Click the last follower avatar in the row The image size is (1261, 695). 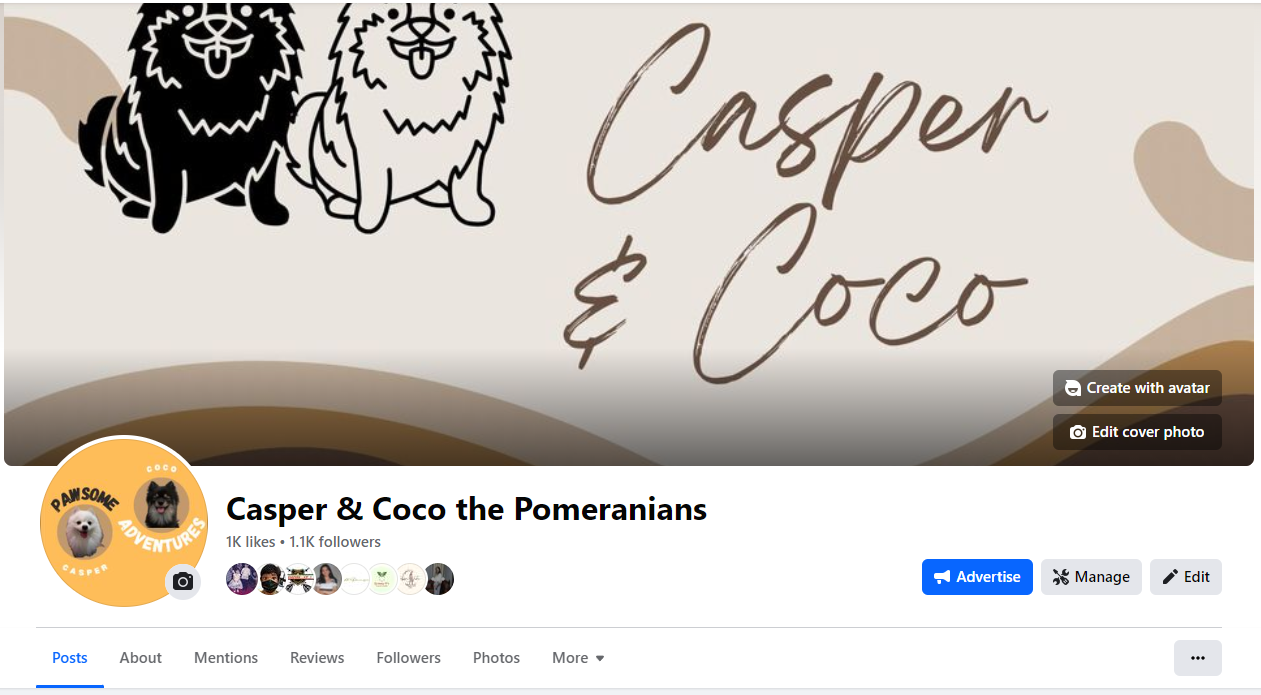[x=438, y=579]
